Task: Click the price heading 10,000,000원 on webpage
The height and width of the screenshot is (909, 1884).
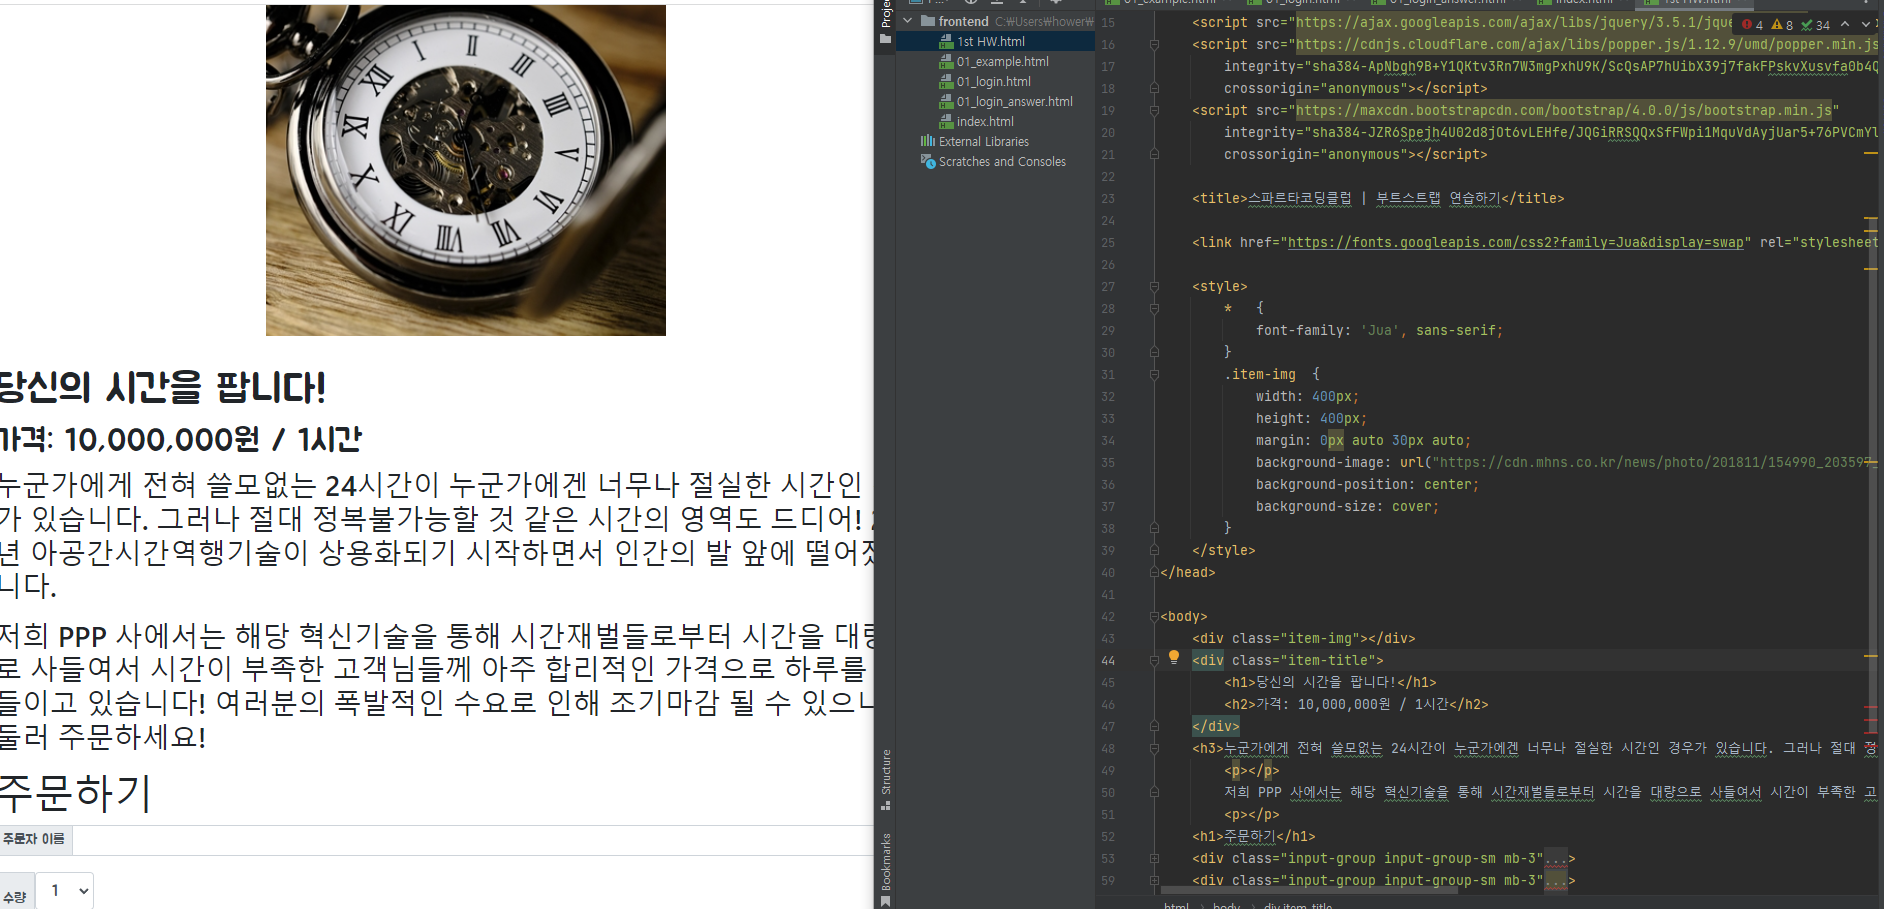Action: 181,439
